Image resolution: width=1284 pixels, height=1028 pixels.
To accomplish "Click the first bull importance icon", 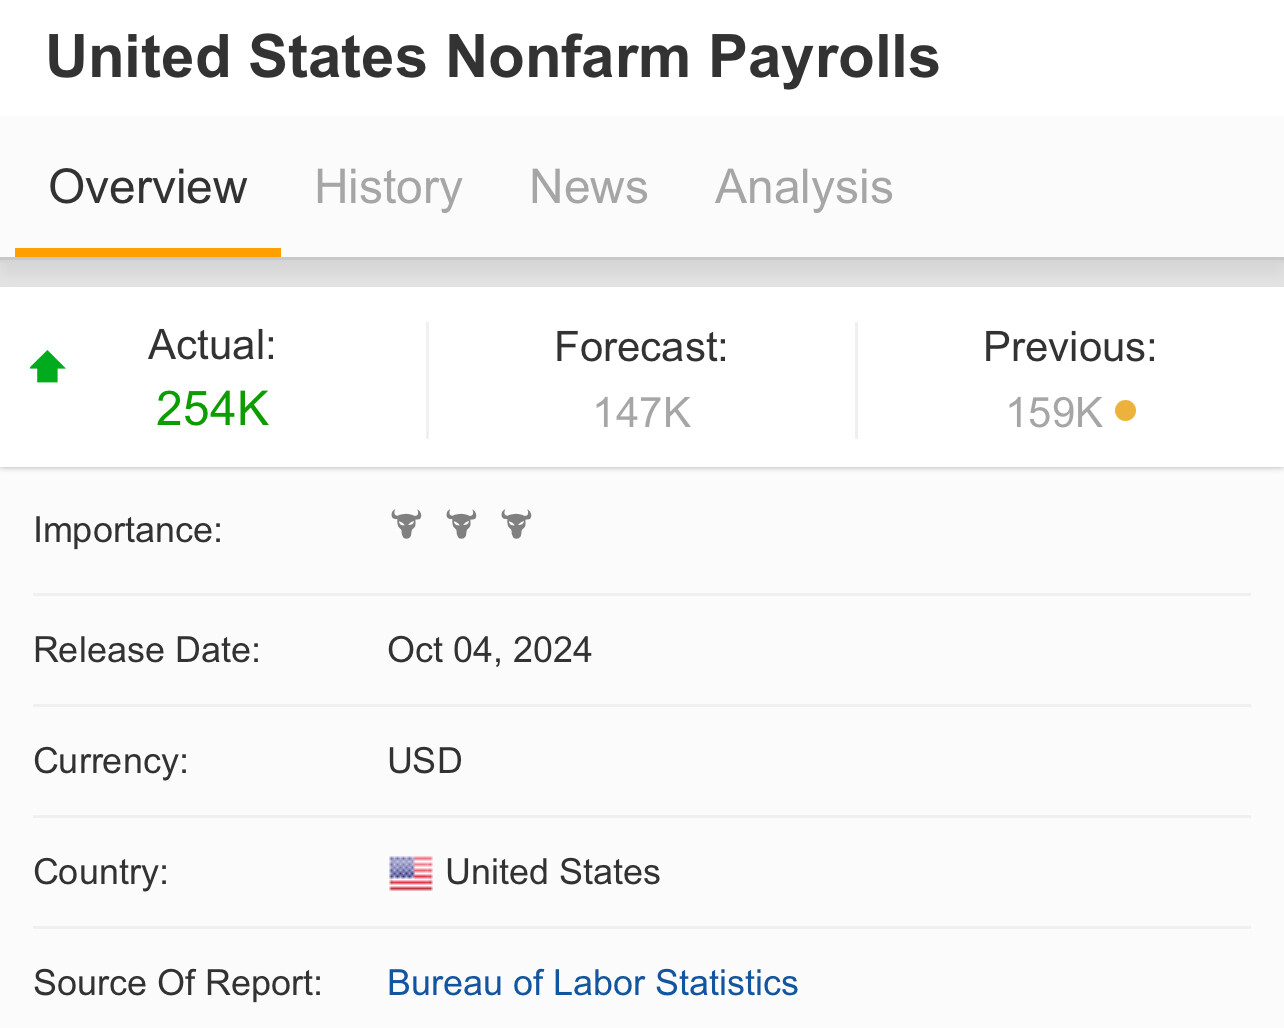I will 406,524.
